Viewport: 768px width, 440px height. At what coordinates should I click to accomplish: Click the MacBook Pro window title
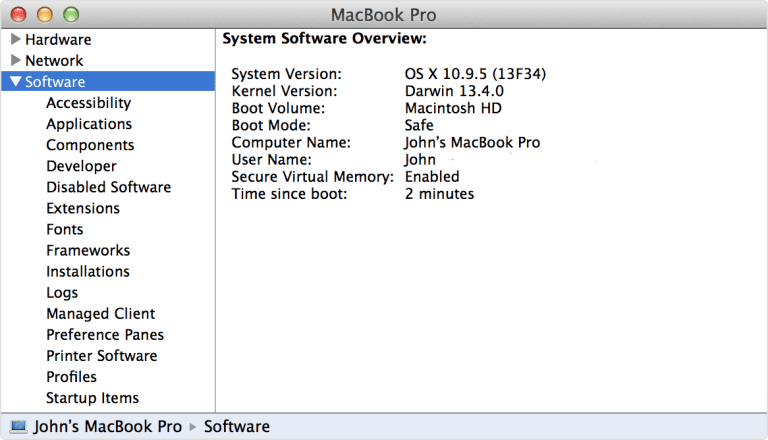coord(384,15)
